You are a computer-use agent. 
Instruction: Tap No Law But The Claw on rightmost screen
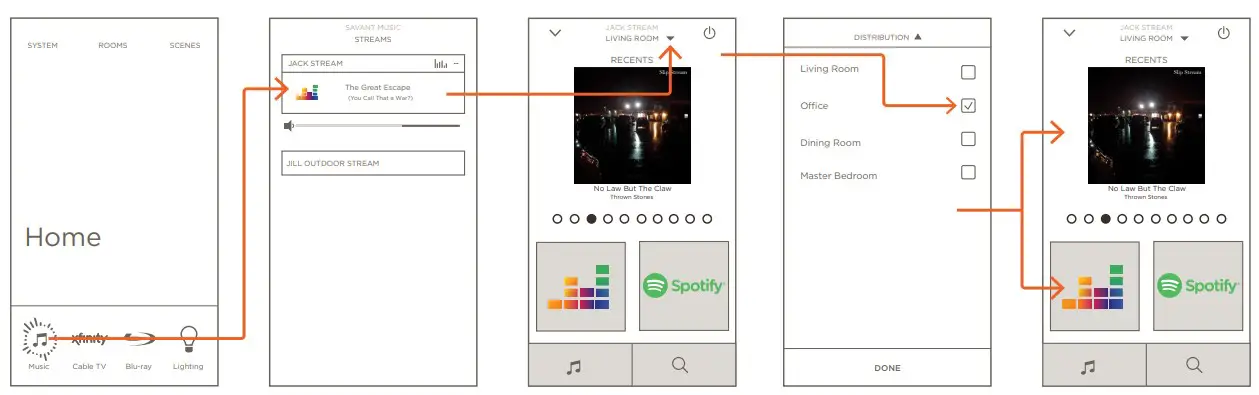click(1146, 189)
